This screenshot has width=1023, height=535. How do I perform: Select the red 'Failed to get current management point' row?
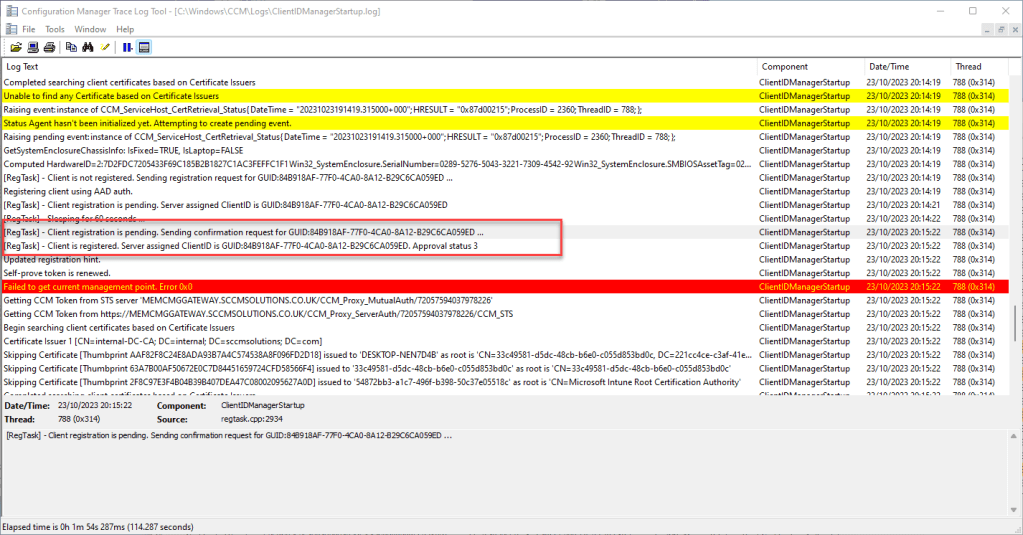[380, 286]
